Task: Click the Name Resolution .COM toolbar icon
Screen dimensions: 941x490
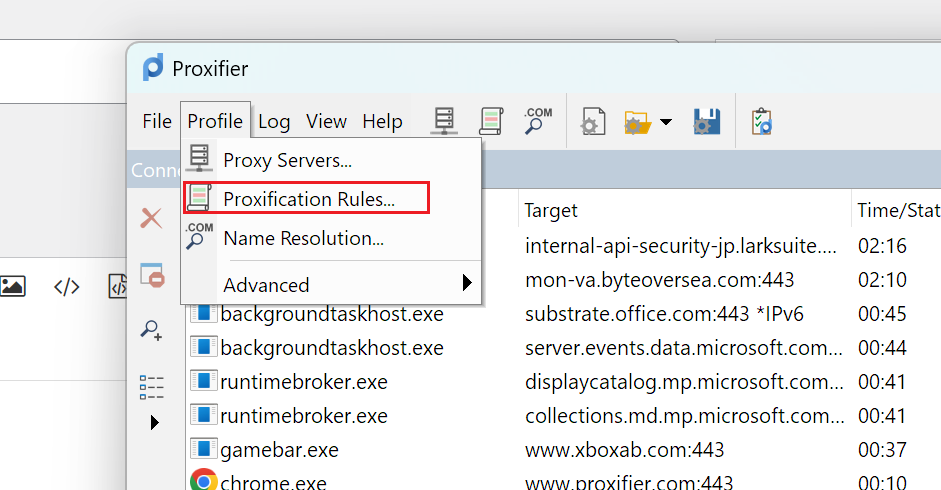Action: pos(538,121)
